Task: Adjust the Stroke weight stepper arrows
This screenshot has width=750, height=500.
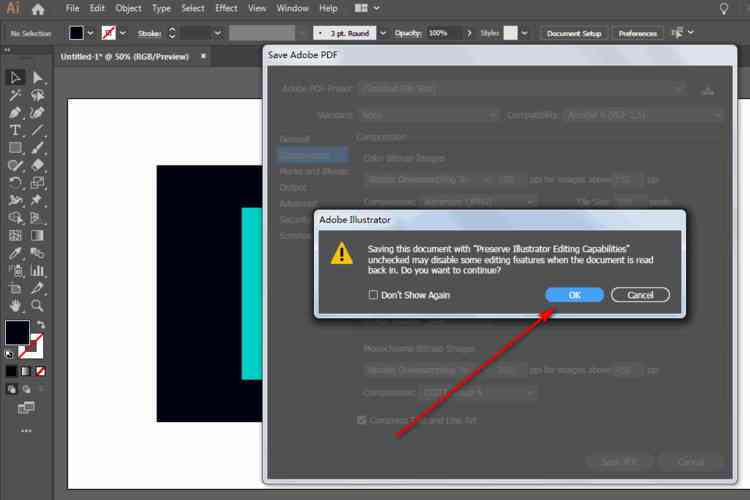Action: pos(172,33)
